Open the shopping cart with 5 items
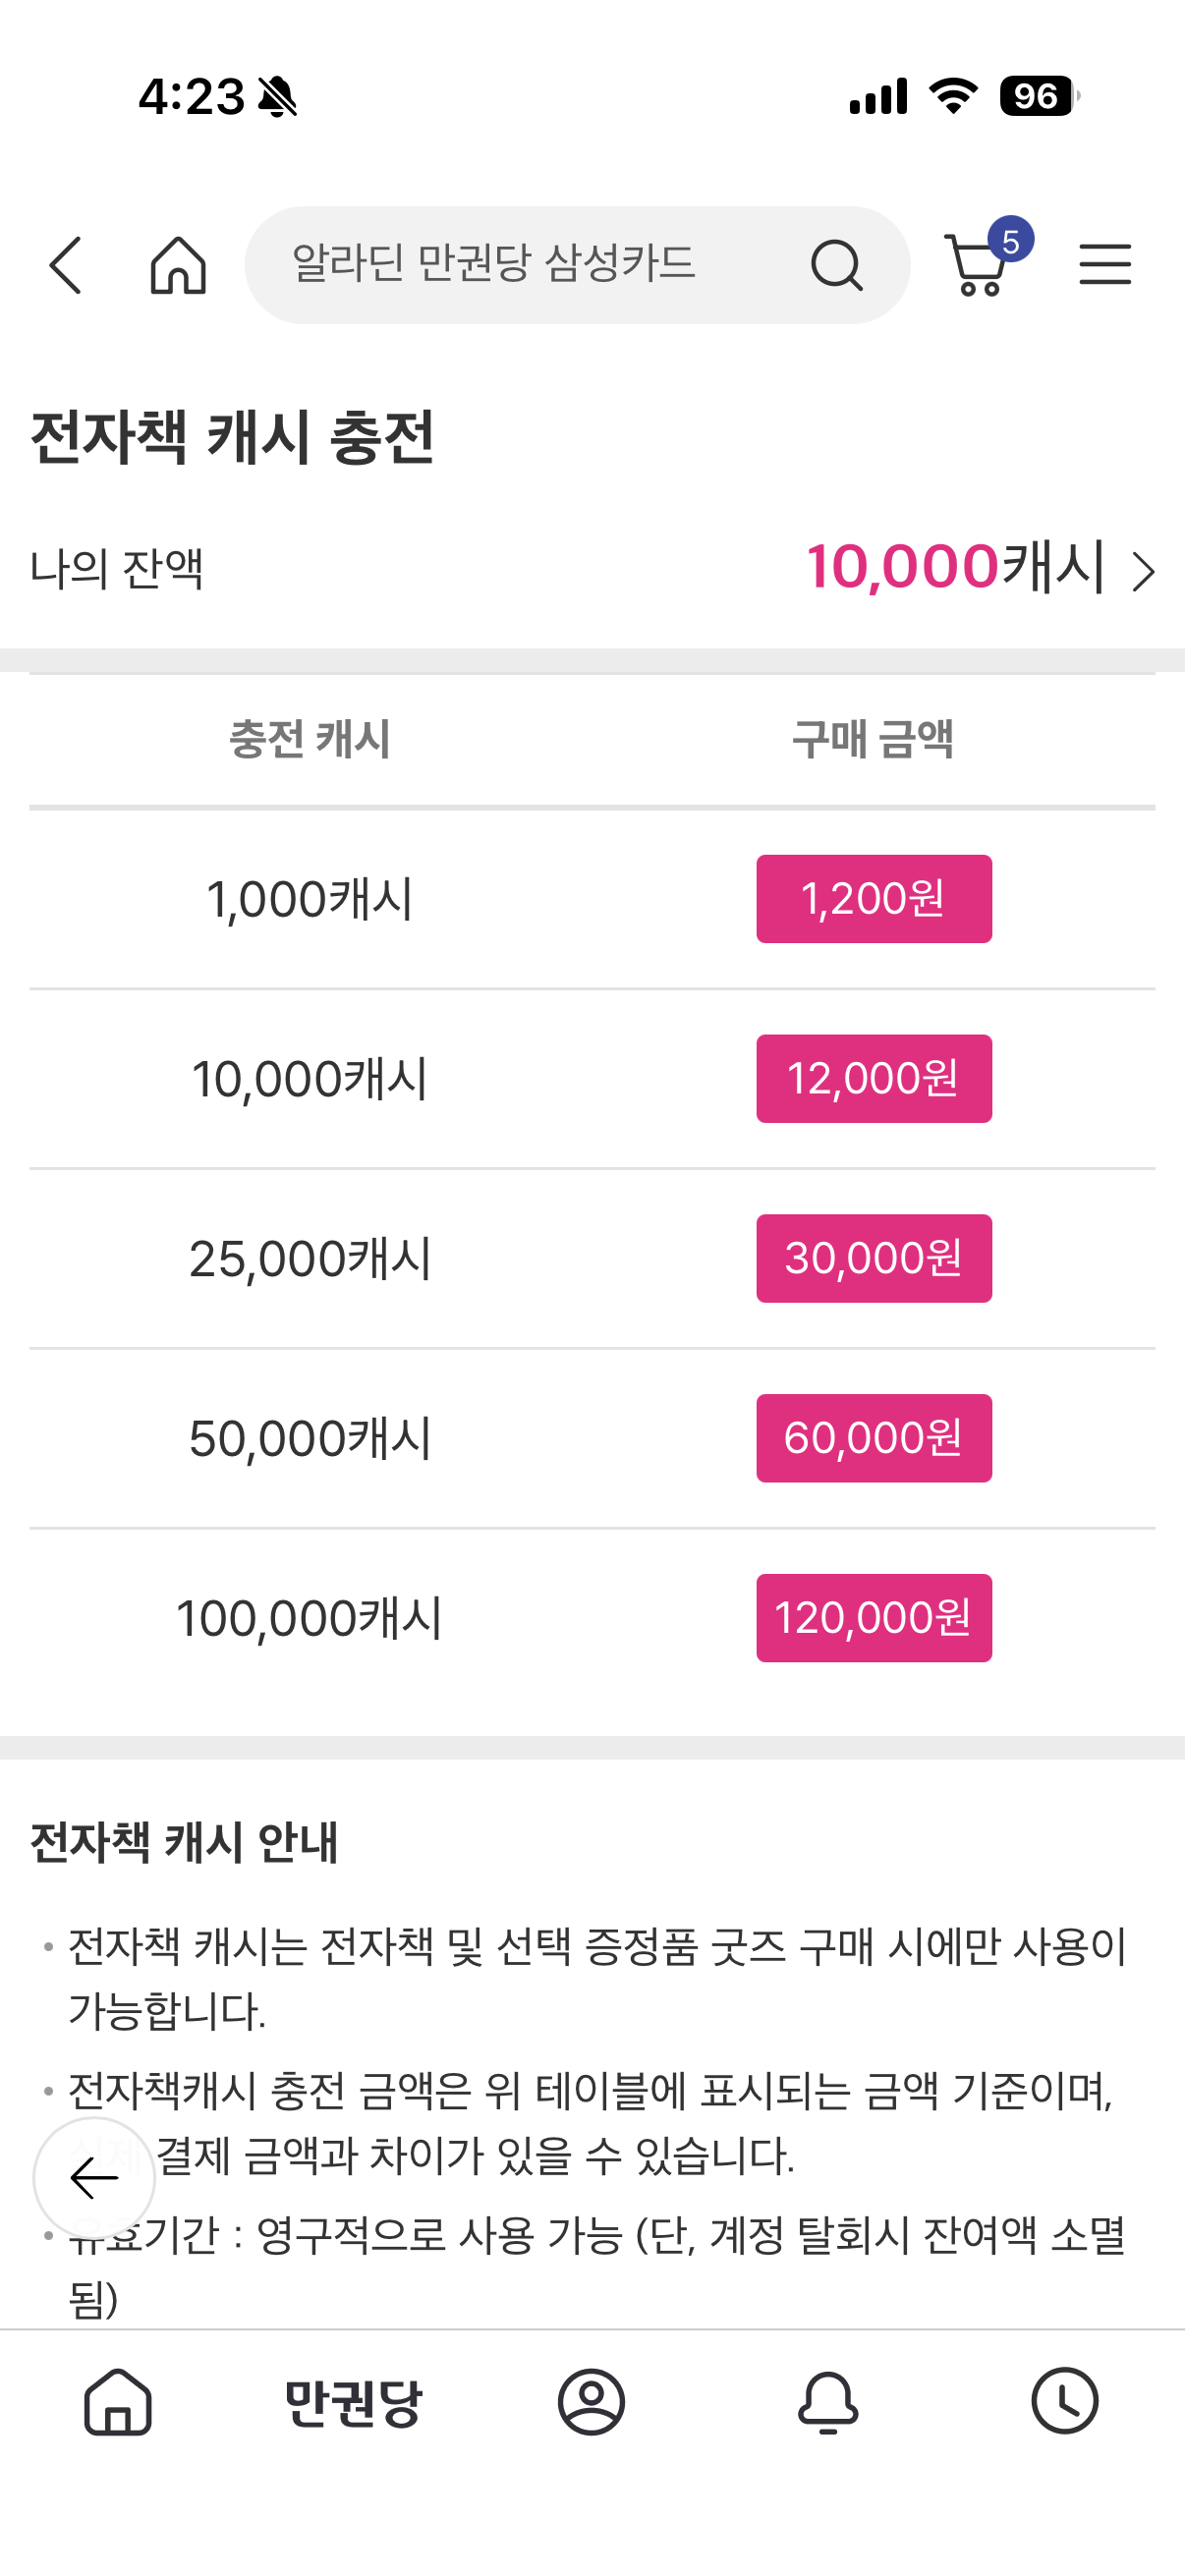Screen dimensions: 1185x2576 979,263
